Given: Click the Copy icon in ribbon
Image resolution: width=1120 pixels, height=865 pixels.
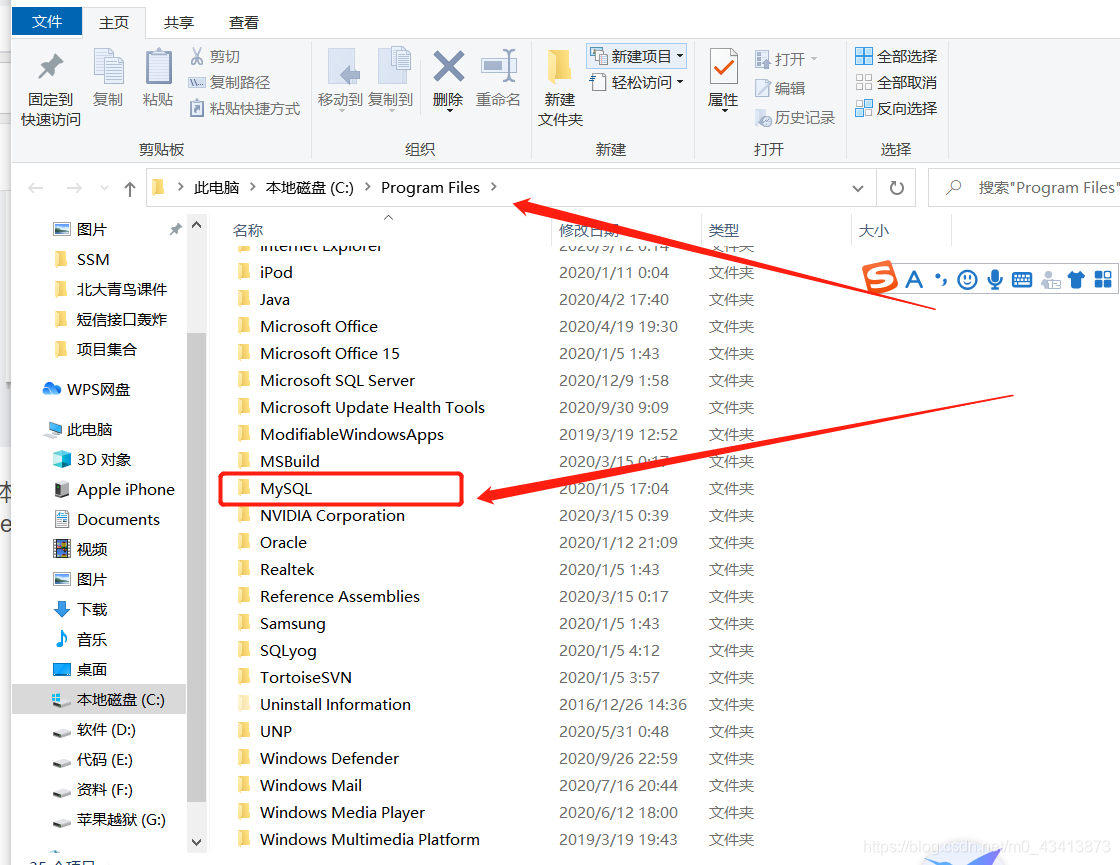Looking at the screenshot, I should [109, 66].
